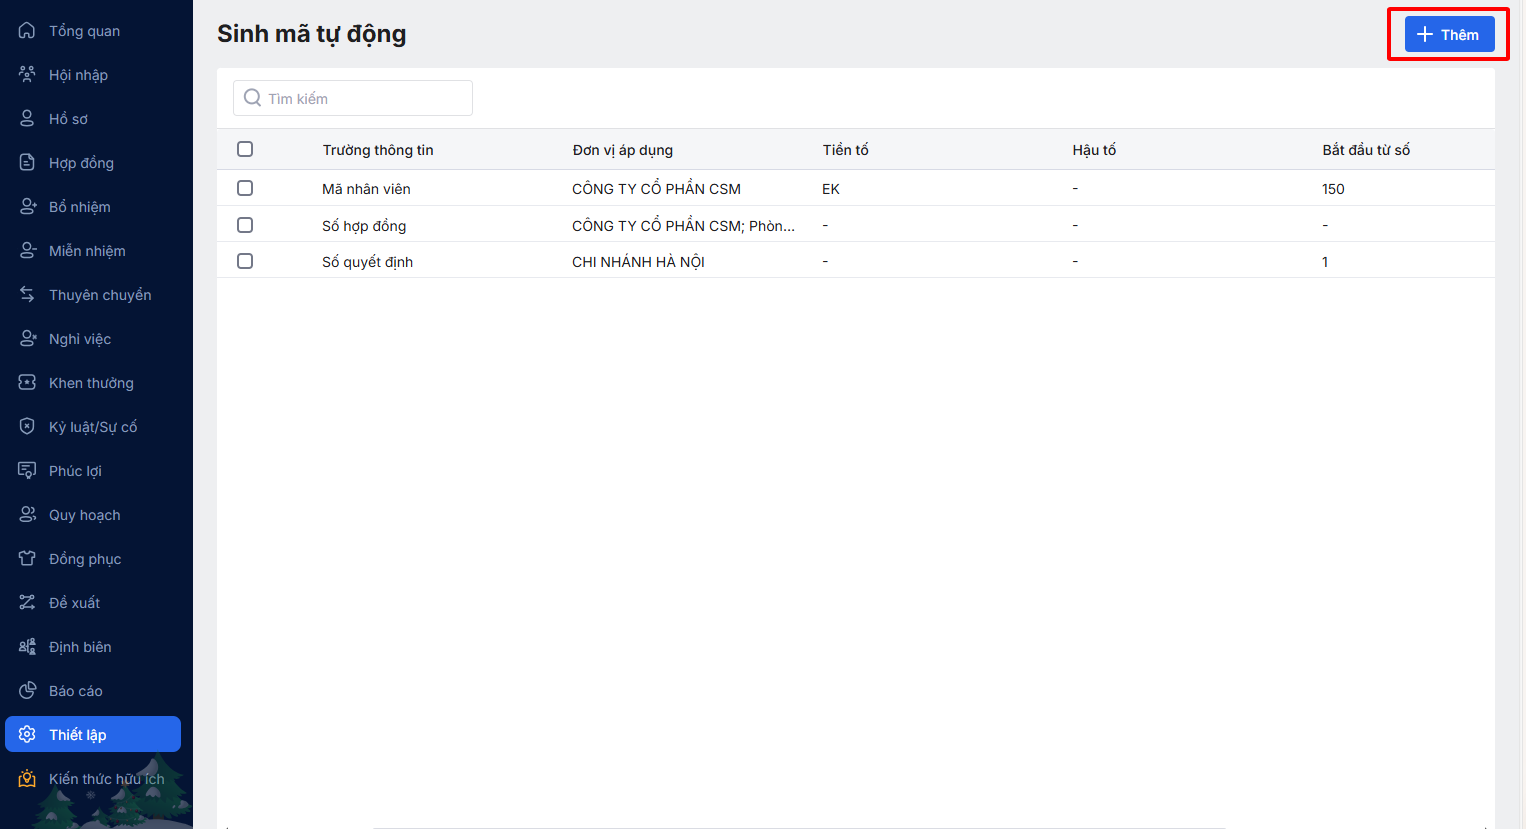Click the Báo cáo pie chart icon

[27, 691]
